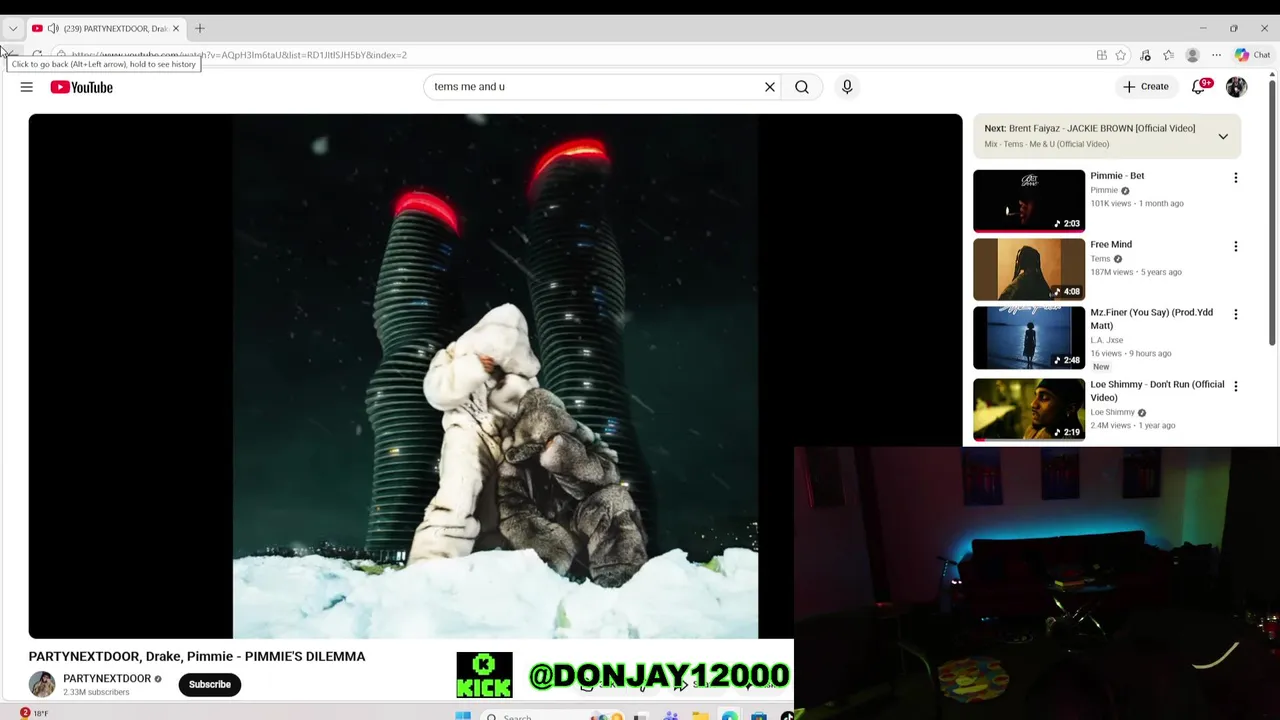Open options menu for Free Mind
Image resolution: width=1280 pixels, height=720 pixels.
[x=1235, y=246]
